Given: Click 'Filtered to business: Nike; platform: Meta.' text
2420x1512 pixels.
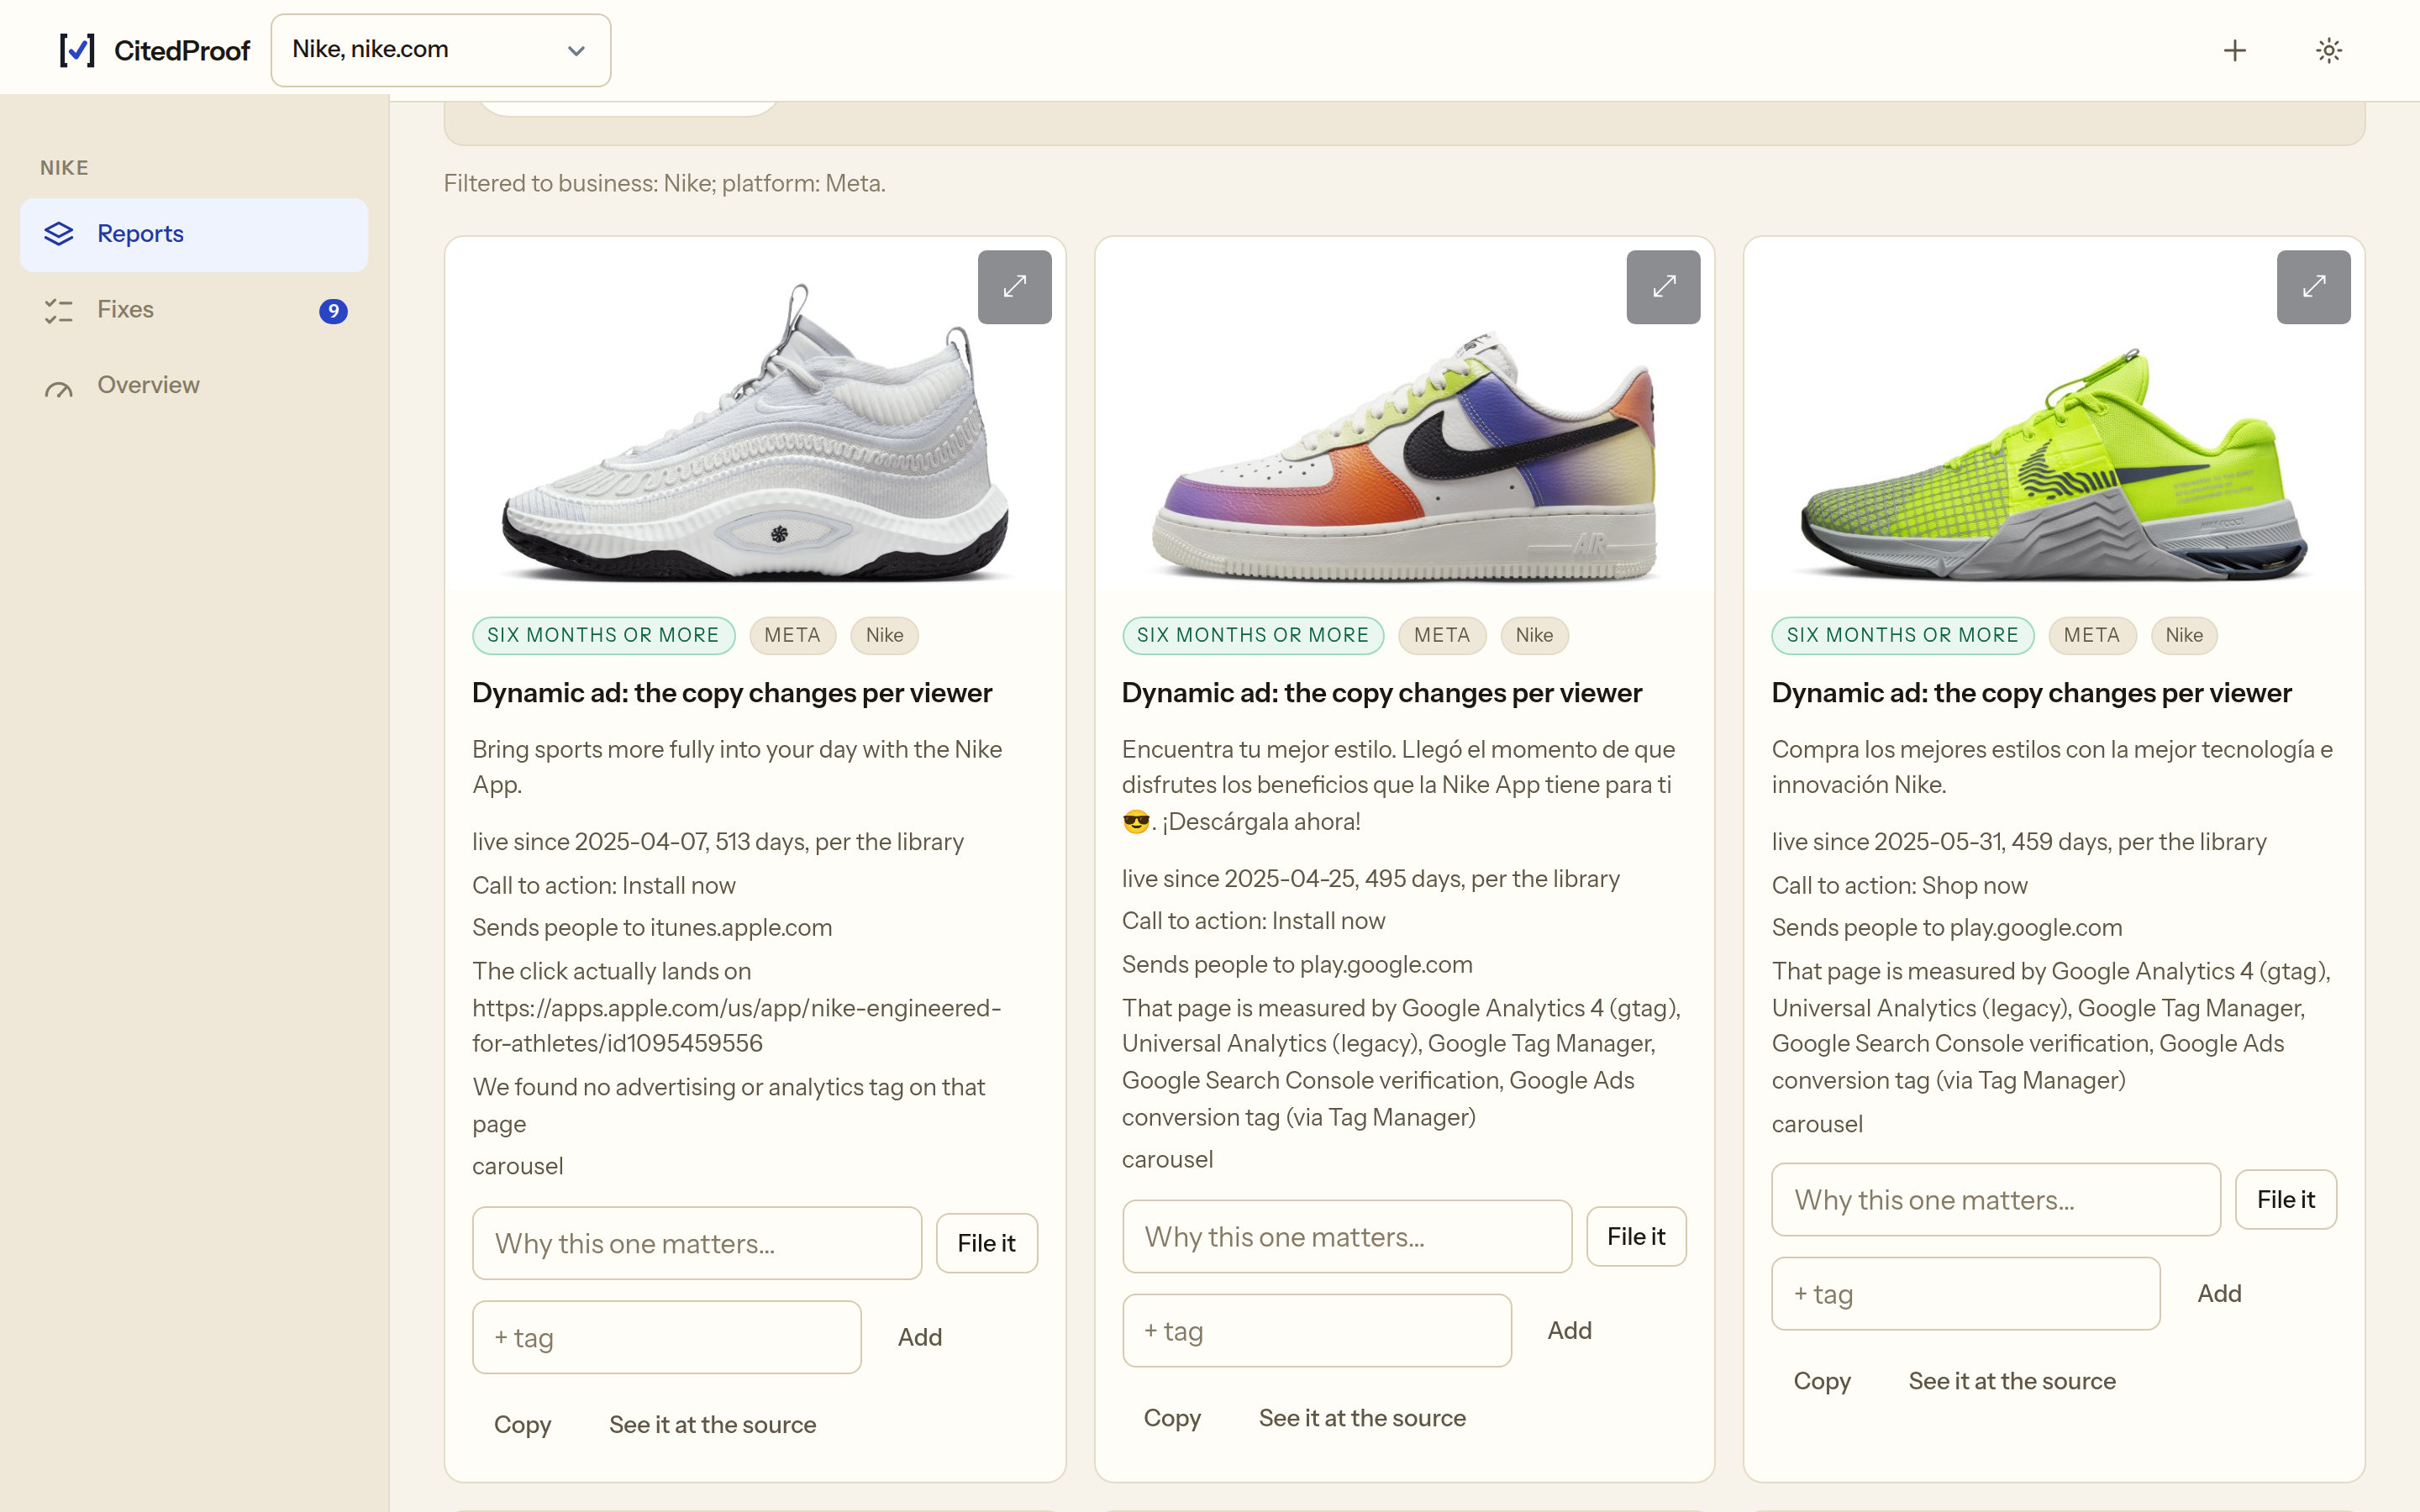Looking at the screenshot, I should coord(665,183).
